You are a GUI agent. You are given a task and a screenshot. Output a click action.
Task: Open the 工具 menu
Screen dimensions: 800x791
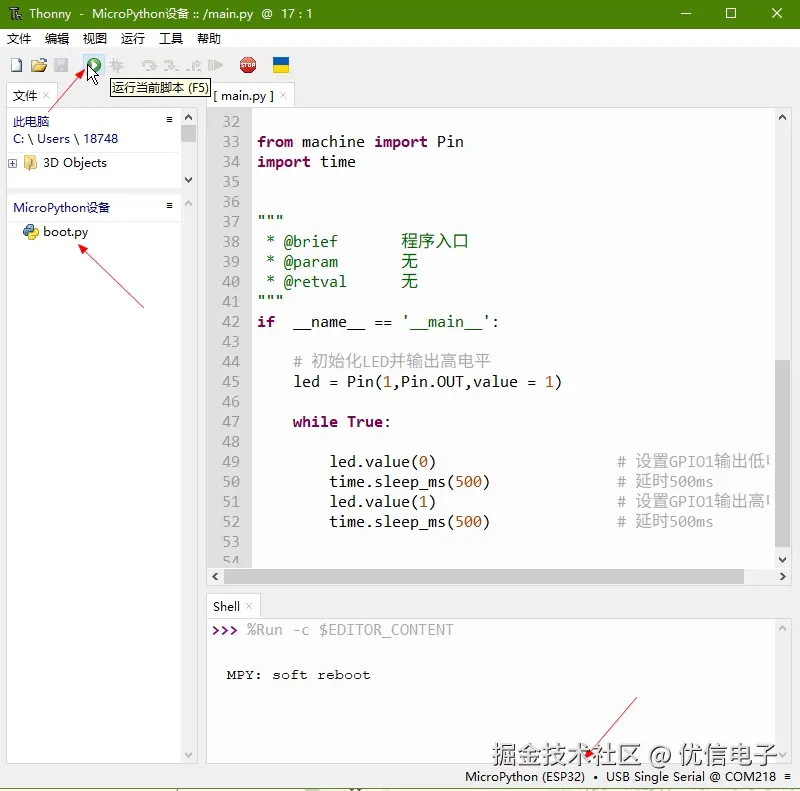coord(171,39)
